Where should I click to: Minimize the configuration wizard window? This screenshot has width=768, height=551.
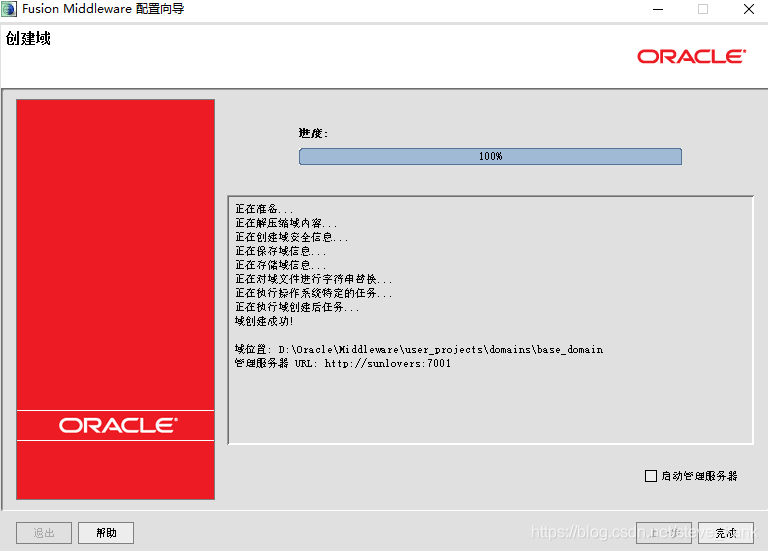[x=658, y=9]
